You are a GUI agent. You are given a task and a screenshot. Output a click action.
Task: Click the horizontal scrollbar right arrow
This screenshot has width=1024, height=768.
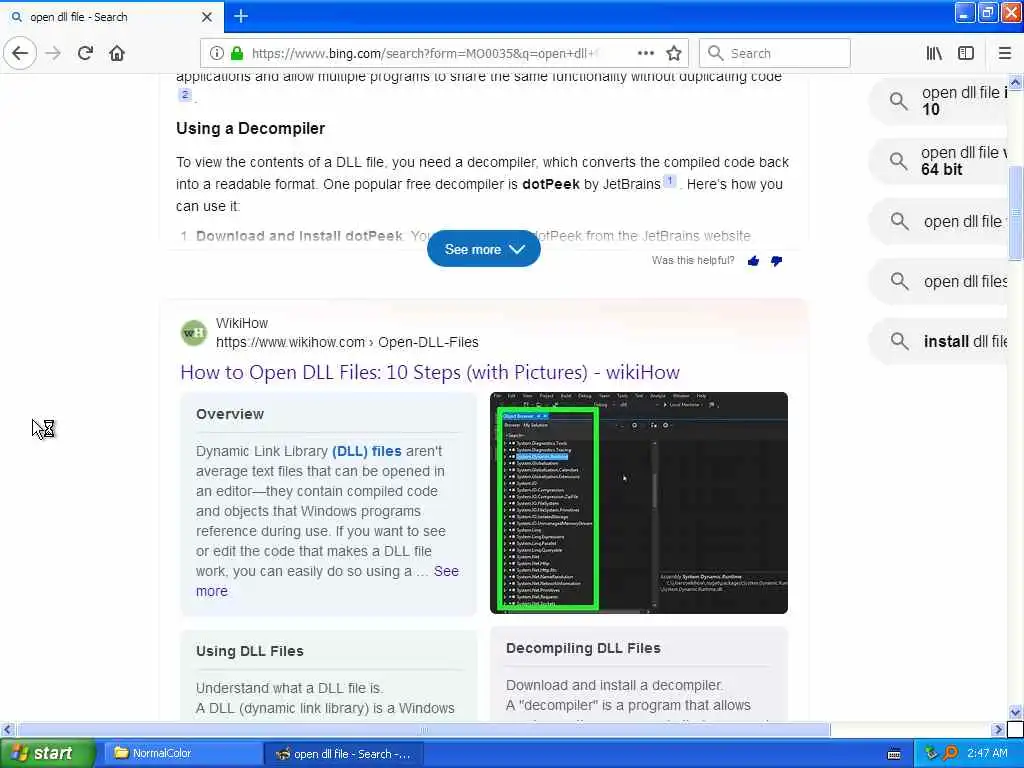point(997,729)
